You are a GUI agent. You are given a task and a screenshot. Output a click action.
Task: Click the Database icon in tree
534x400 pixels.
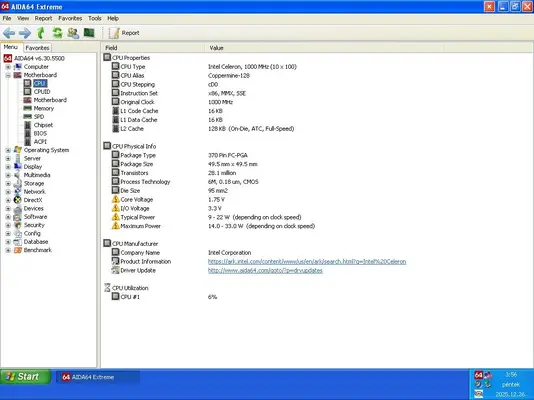coord(17,242)
